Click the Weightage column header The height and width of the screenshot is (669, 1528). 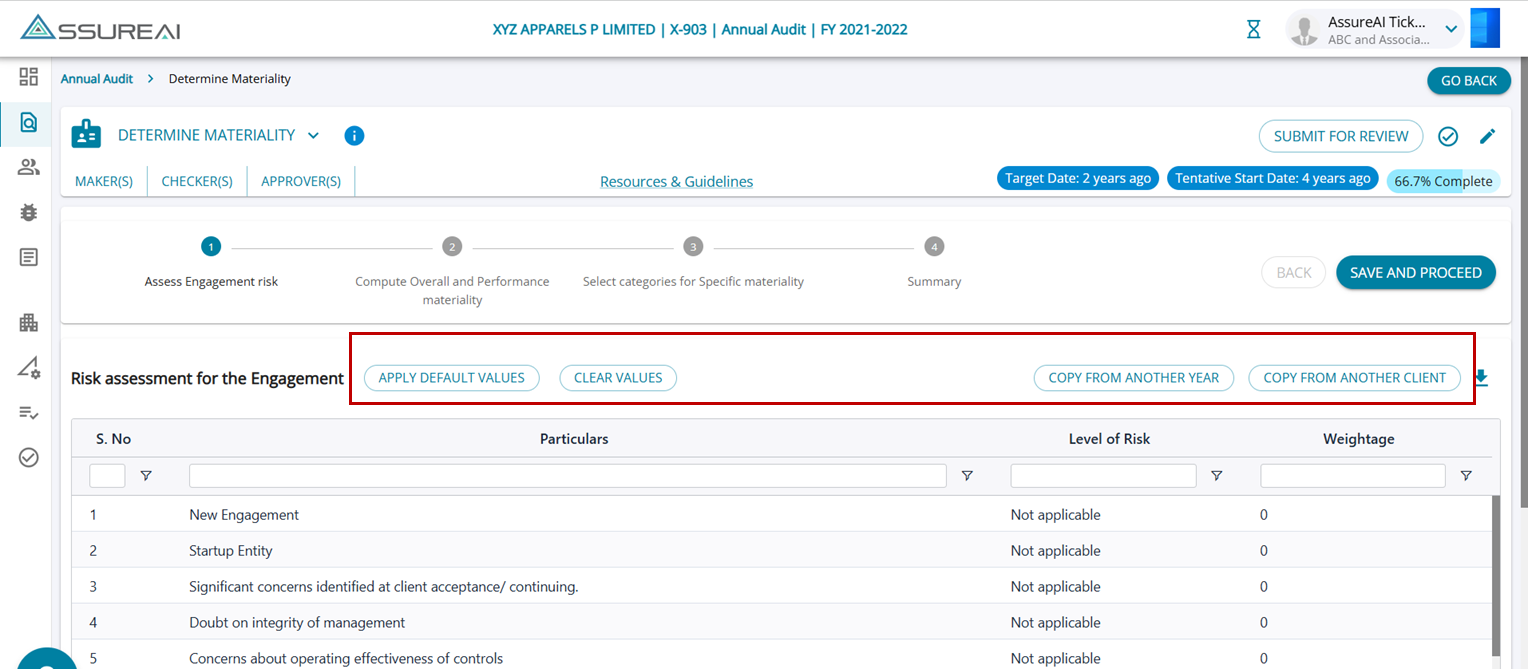coord(1358,439)
